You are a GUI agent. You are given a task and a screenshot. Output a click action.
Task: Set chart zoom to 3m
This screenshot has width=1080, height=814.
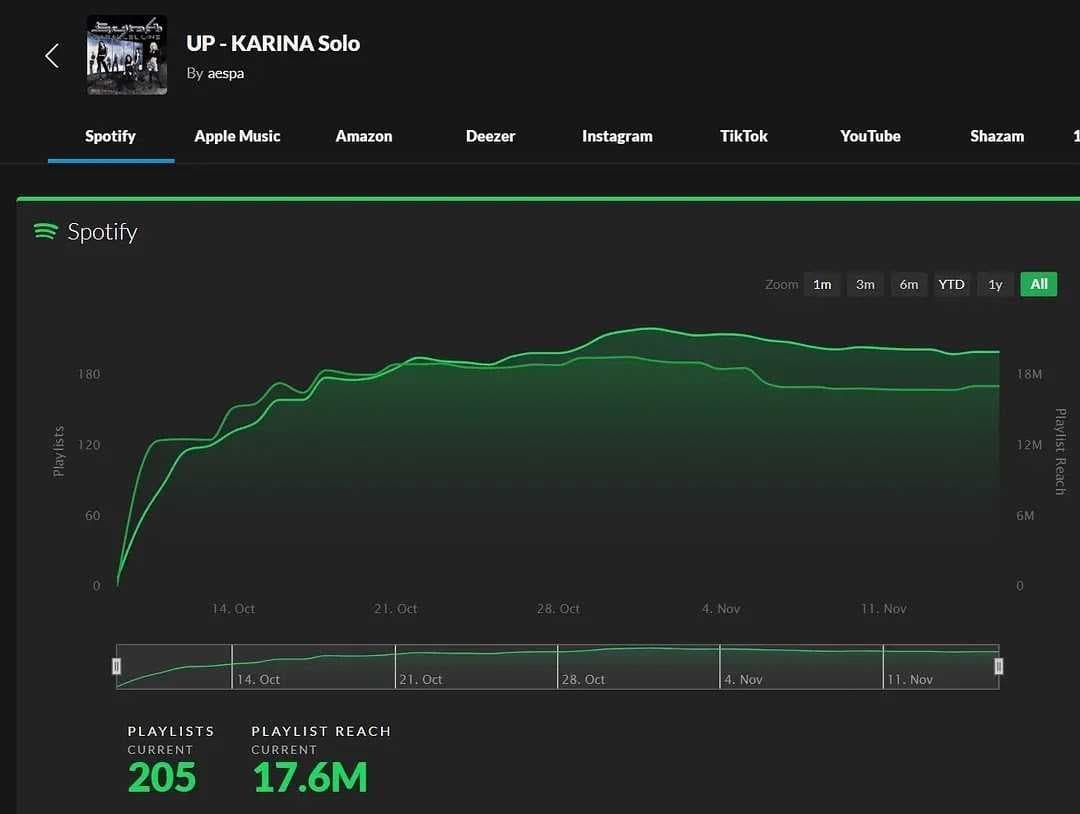click(x=865, y=284)
